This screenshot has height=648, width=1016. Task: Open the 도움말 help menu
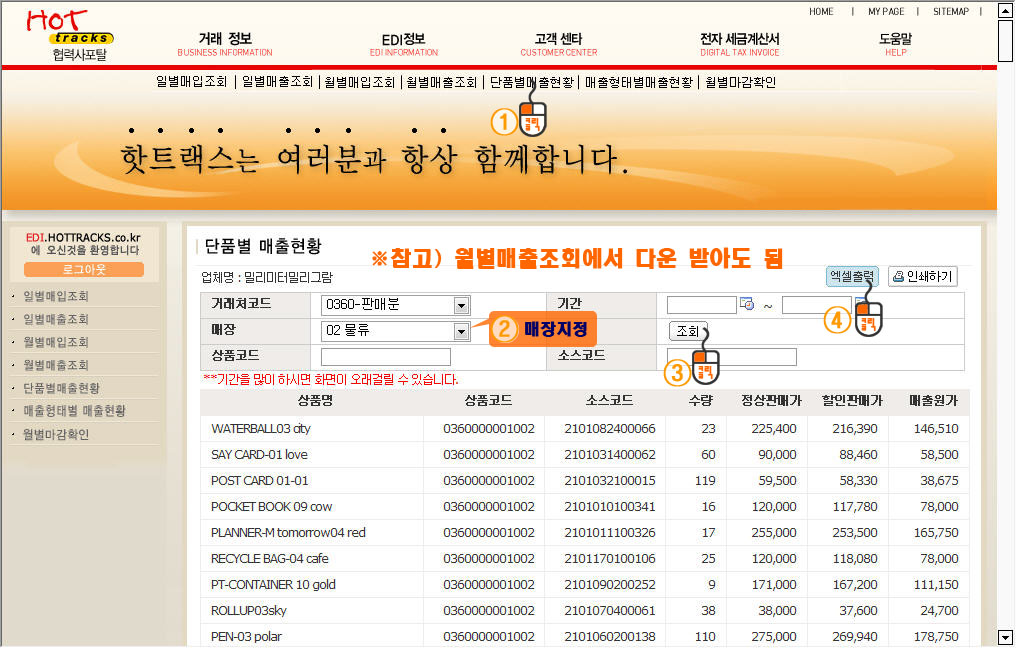(895, 43)
